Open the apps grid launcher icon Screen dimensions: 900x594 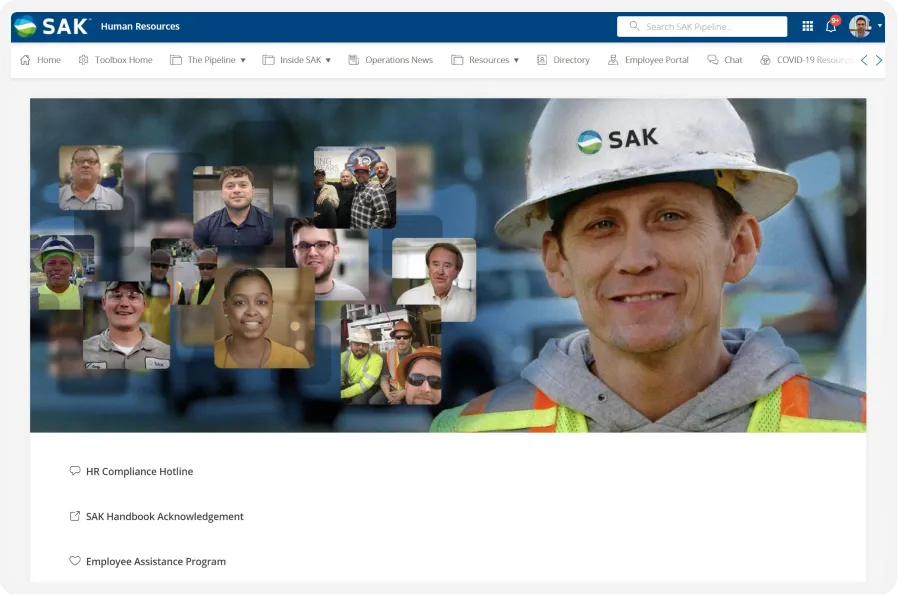[x=806, y=26]
